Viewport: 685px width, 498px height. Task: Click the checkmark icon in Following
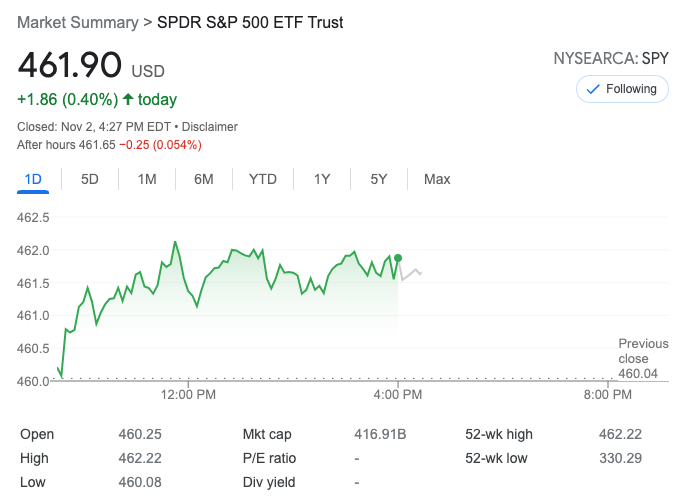tap(592, 89)
